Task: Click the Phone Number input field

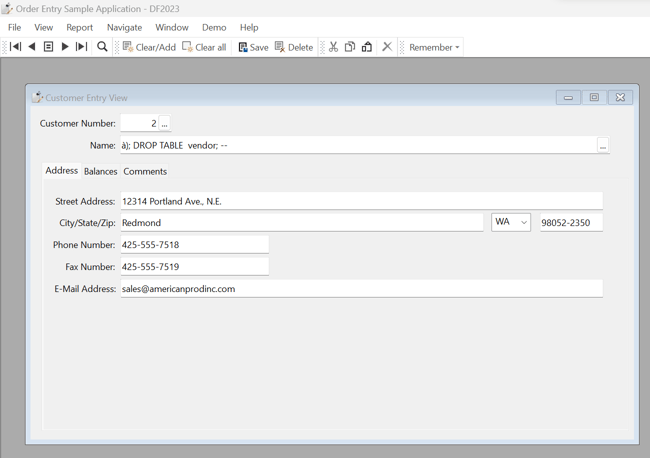Action: tap(194, 245)
